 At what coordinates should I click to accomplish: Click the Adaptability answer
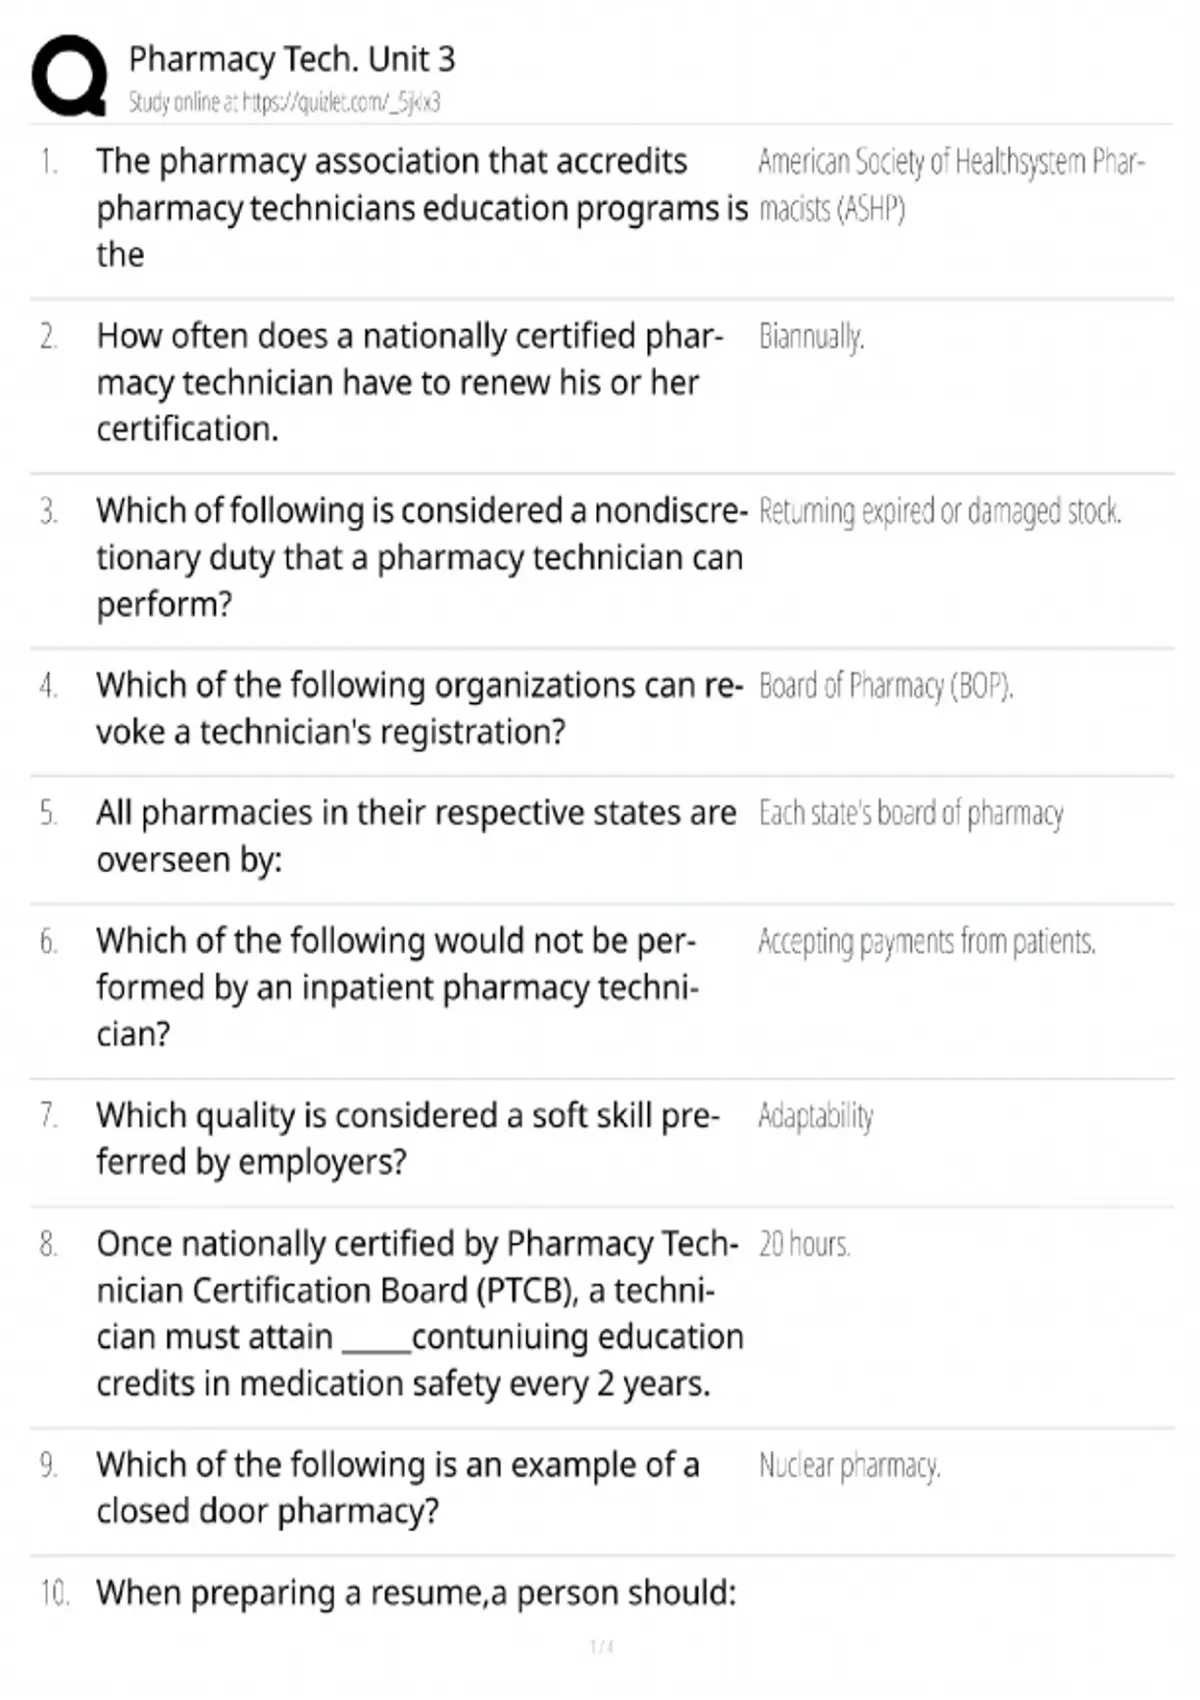coord(815,1116)
